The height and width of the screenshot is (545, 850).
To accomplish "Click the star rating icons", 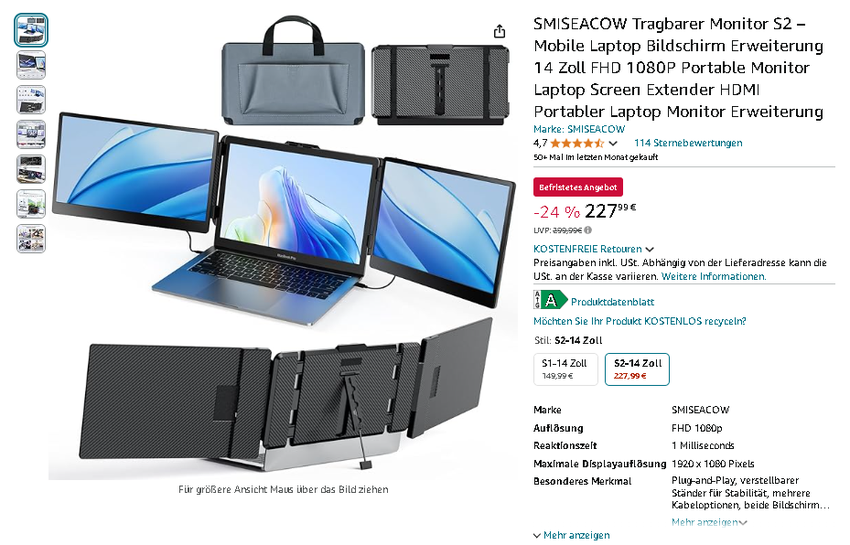I will point(577,143).
